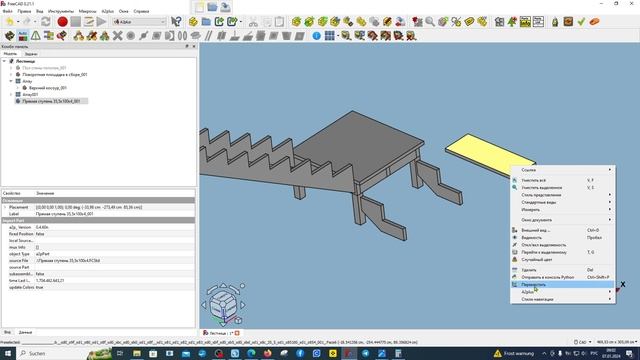The width and height of the screenshot is (640, 360).
Task: Open the Макросы menu
Action: point(87,11)
